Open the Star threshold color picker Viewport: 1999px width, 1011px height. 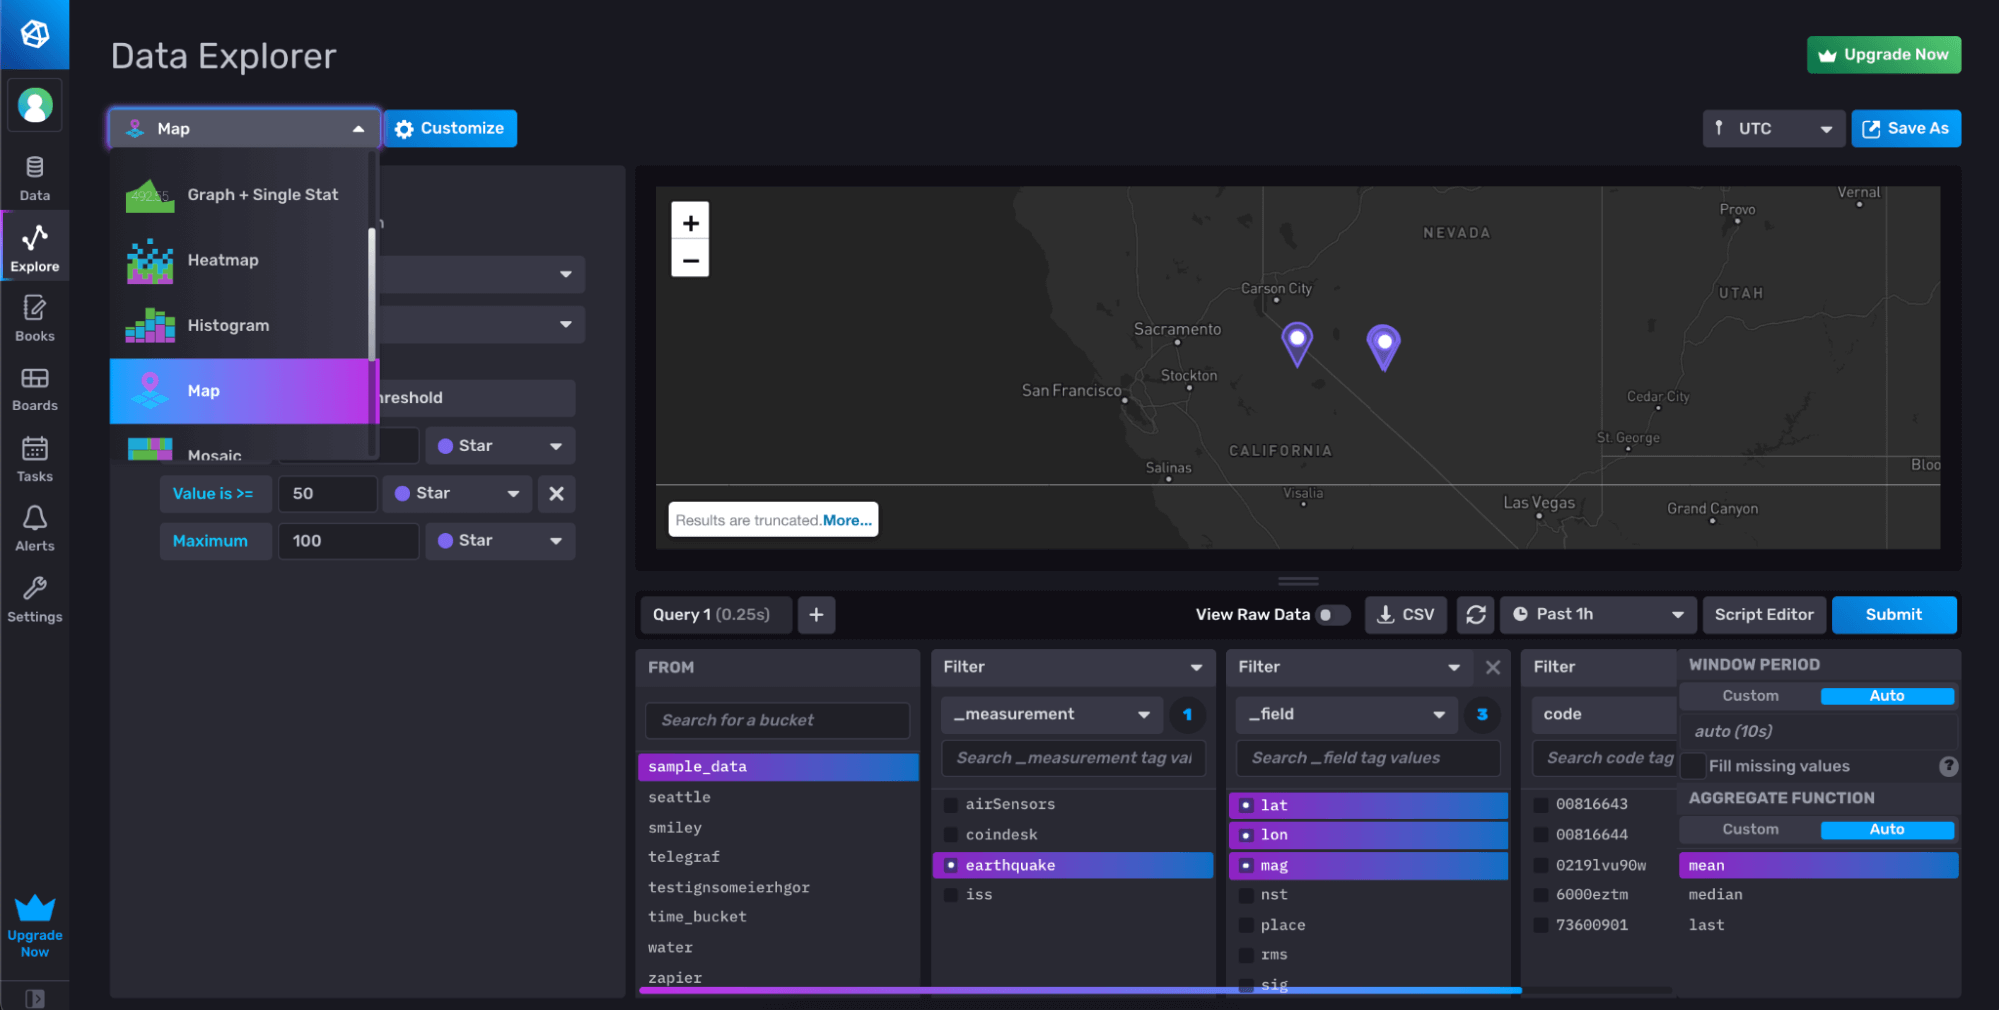tap(499, 445)
